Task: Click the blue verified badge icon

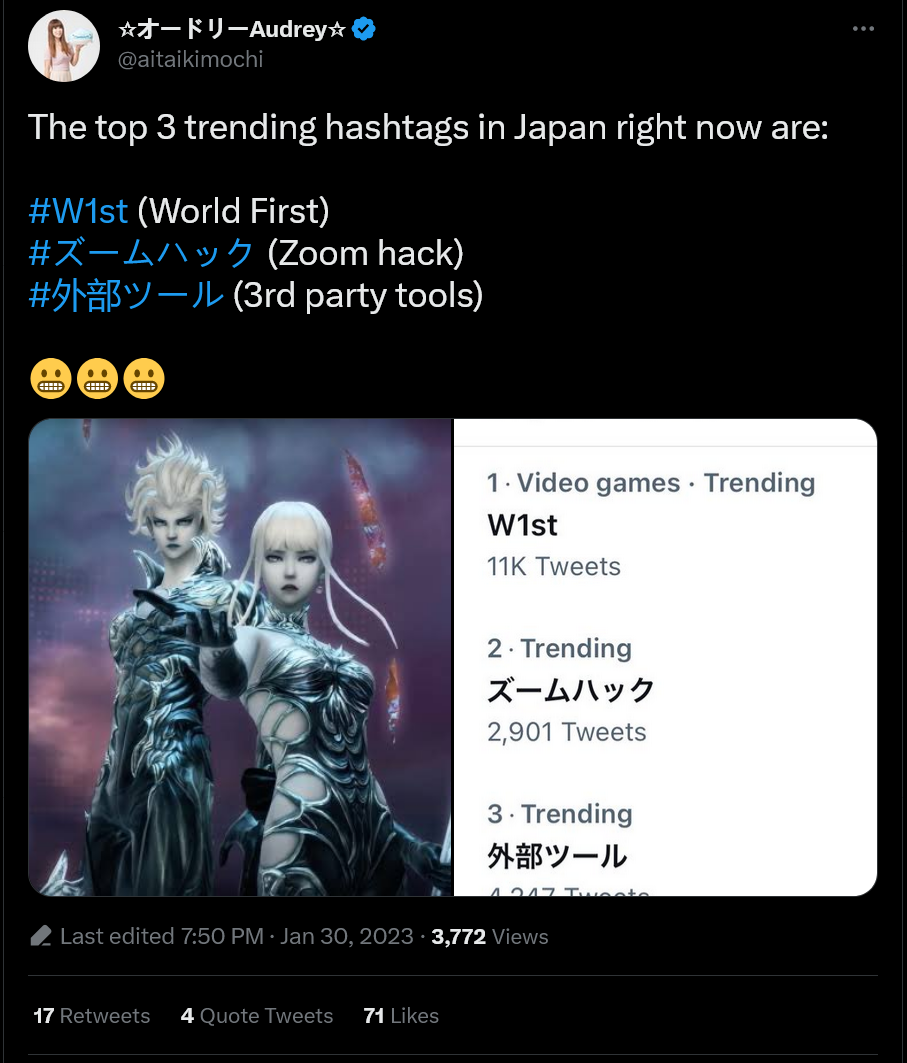Action: pyautogui.click(x=364, y=29)
